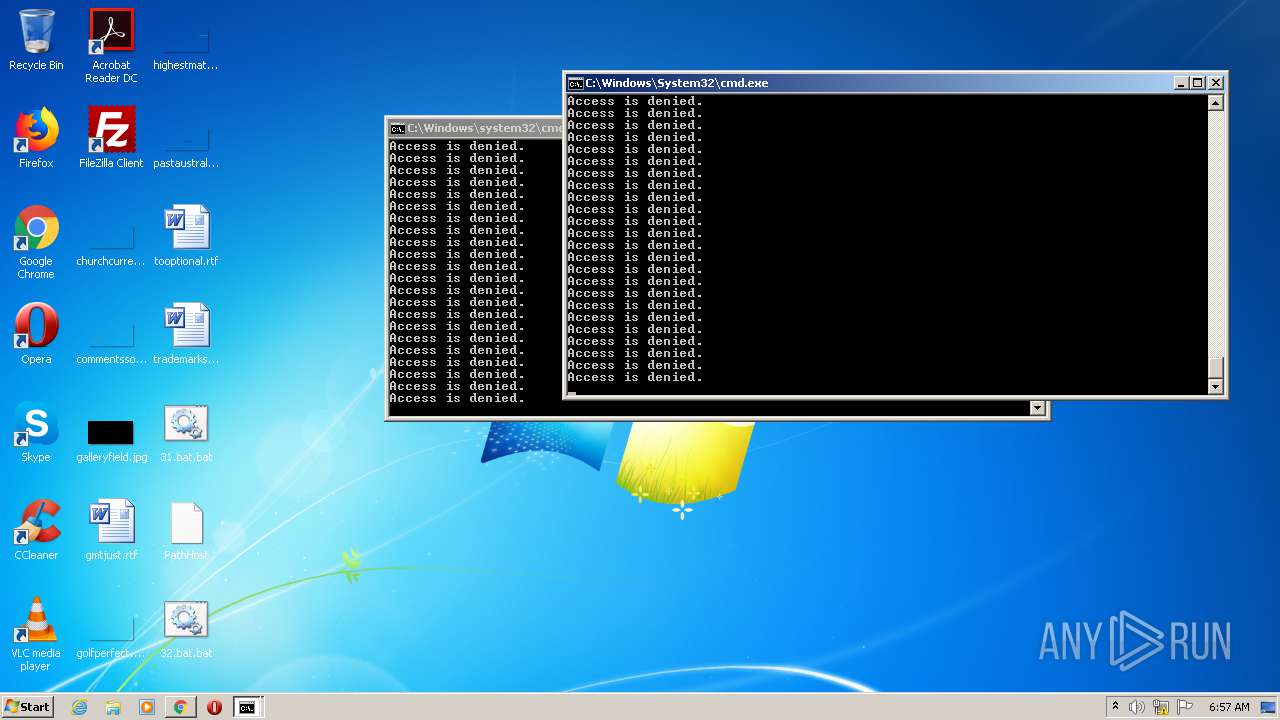The image size is (1280, 720).
Task: Show hidden system tray icons
Action: [x=1115, y=707]
